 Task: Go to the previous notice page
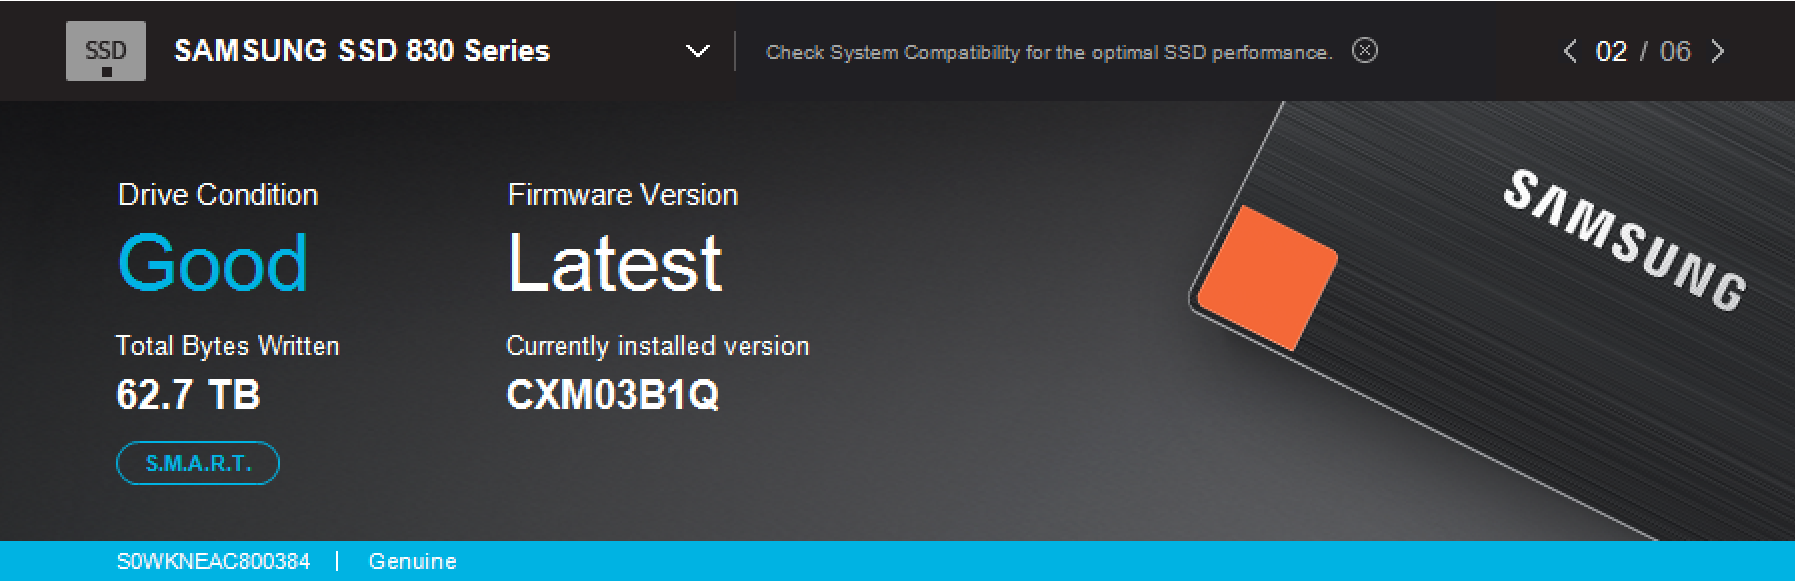[x=1570, y=51]
